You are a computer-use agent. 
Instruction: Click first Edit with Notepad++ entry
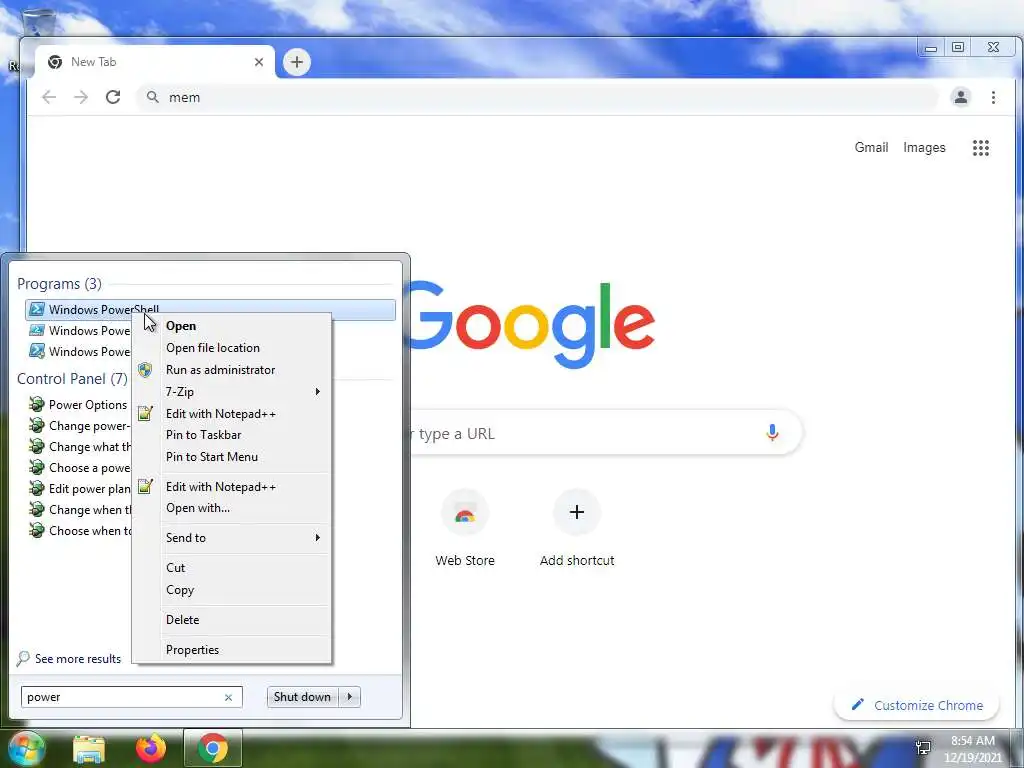pyautogui.click(x=232, y=414)
